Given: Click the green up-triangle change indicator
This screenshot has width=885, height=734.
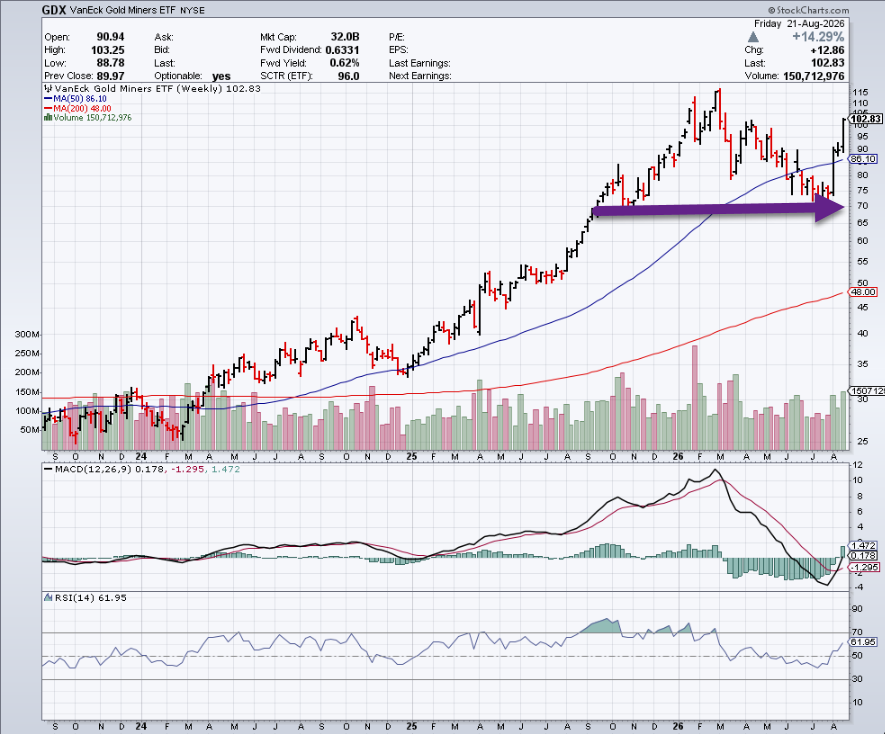Looking at the screenshot, I should coord(753,37).
